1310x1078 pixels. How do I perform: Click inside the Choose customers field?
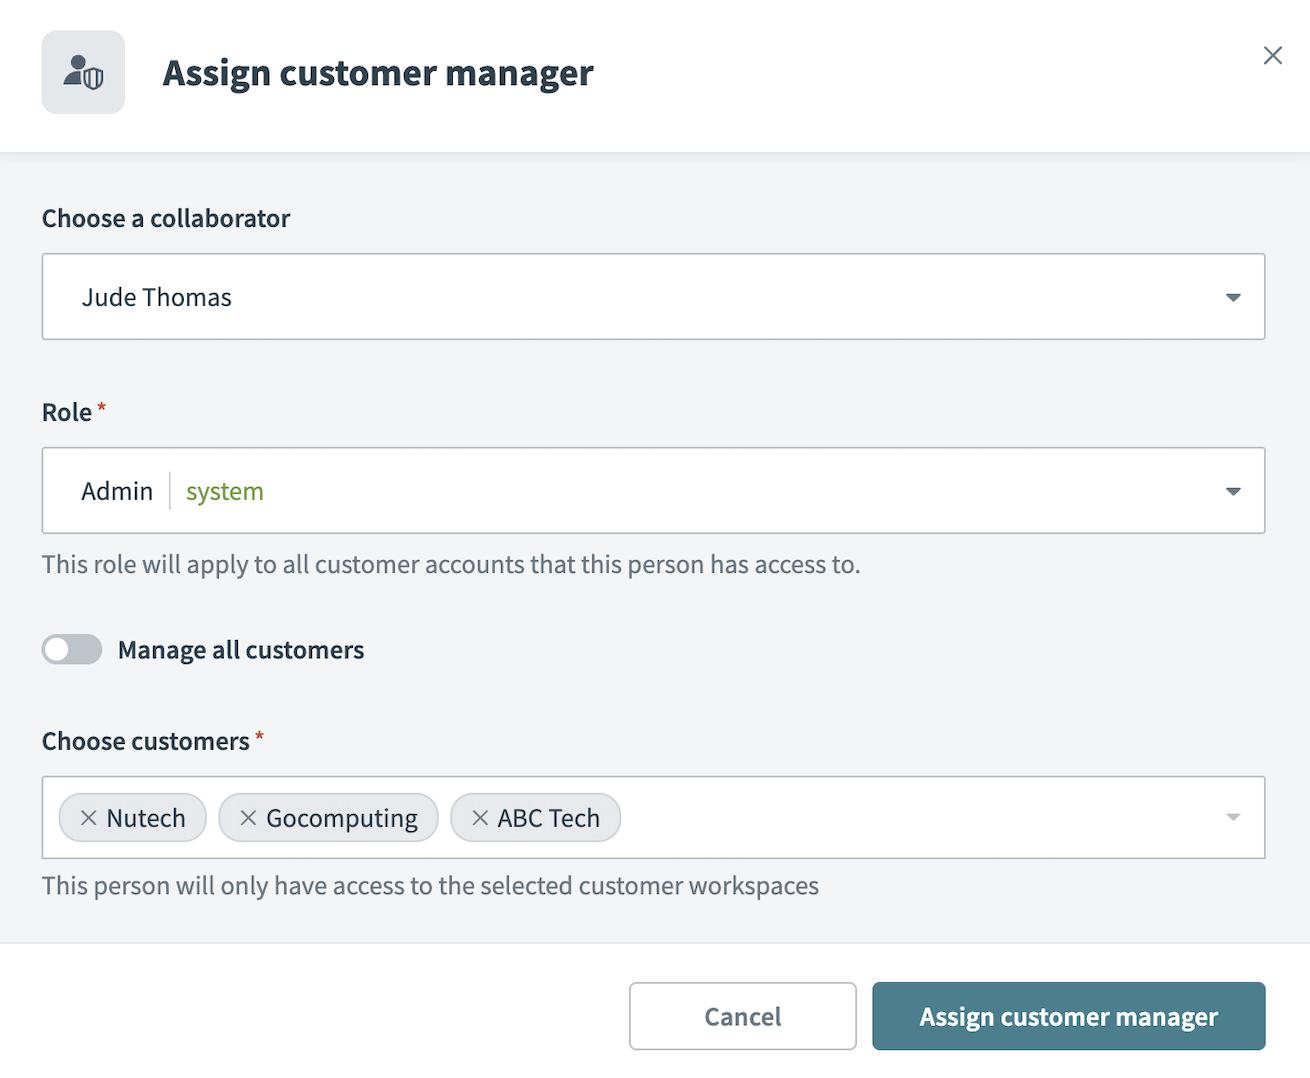[x=850, y=817]
